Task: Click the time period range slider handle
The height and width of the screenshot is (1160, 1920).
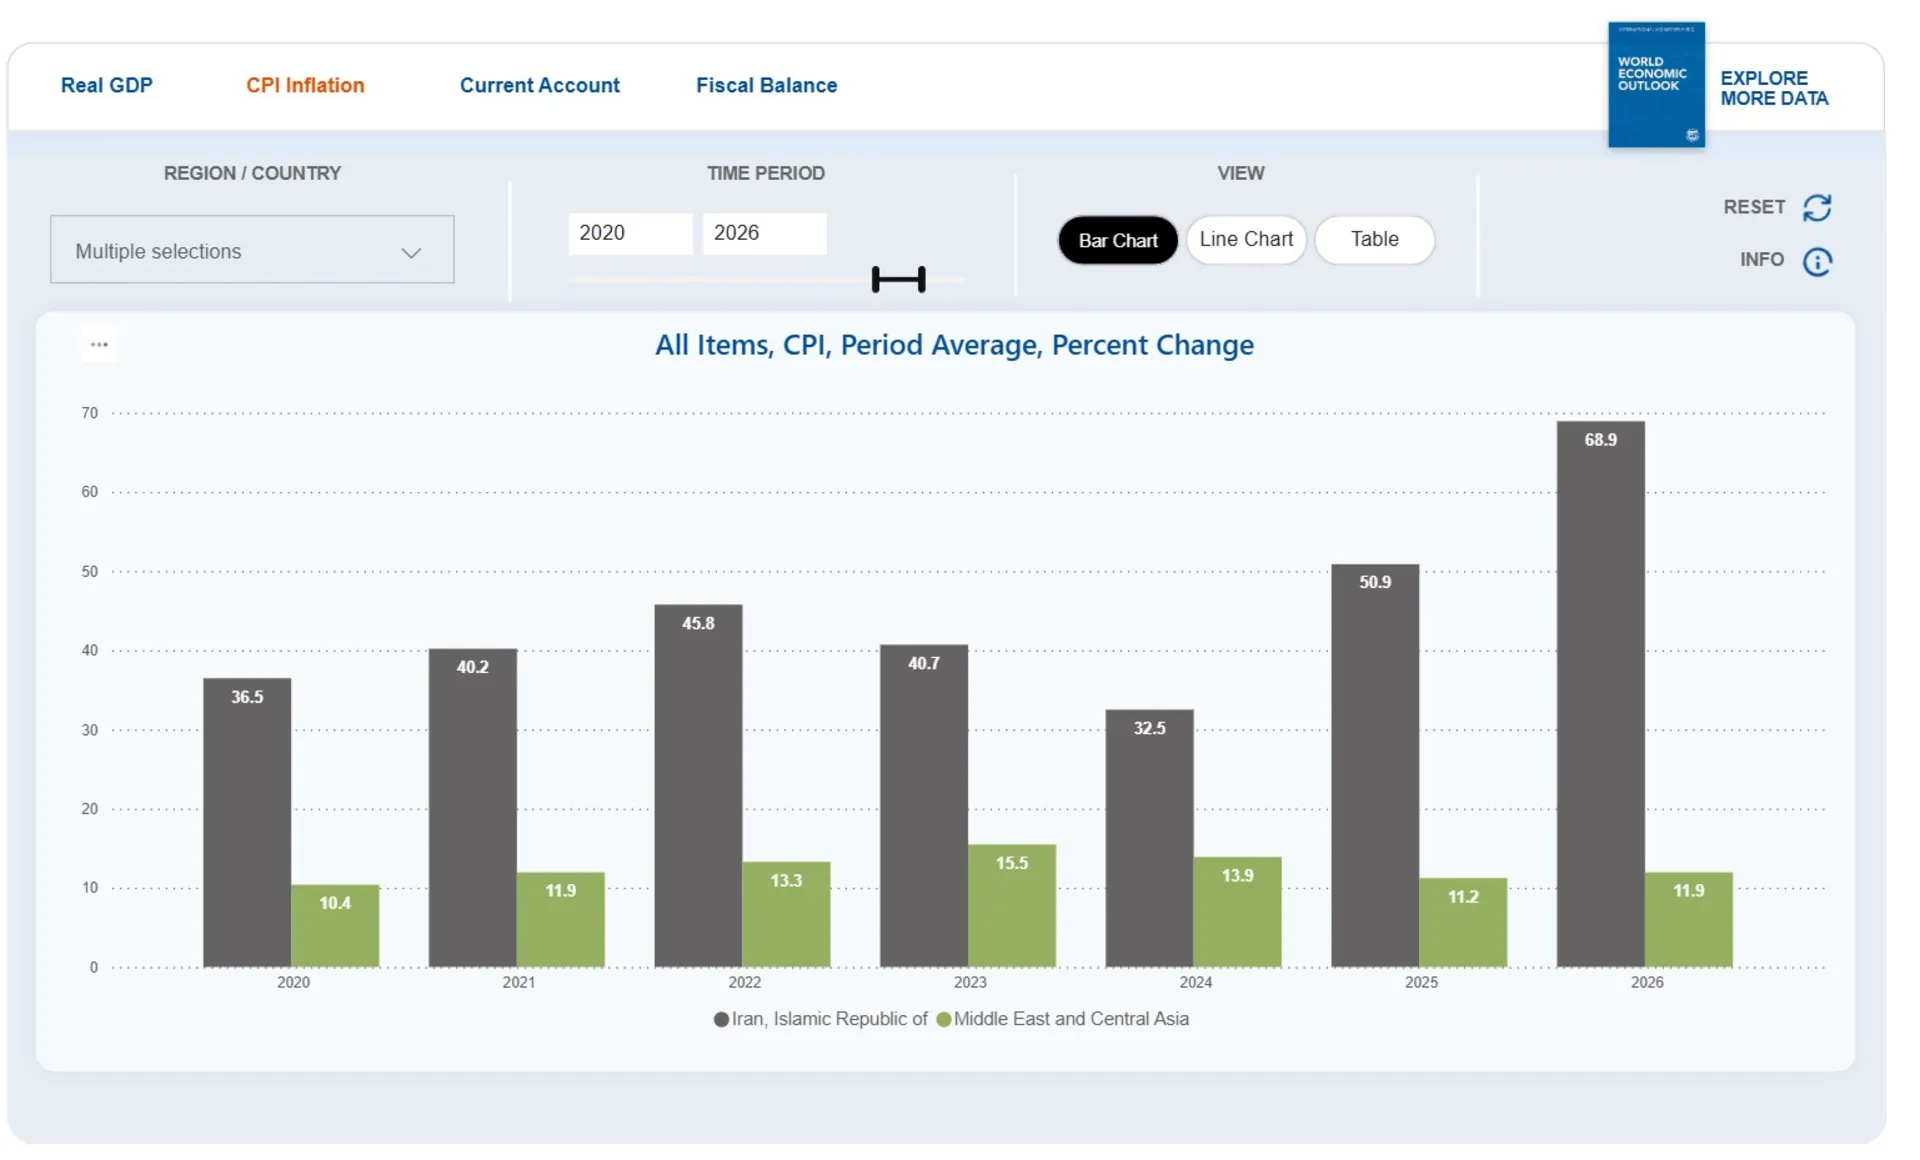Action: point(898,279)
